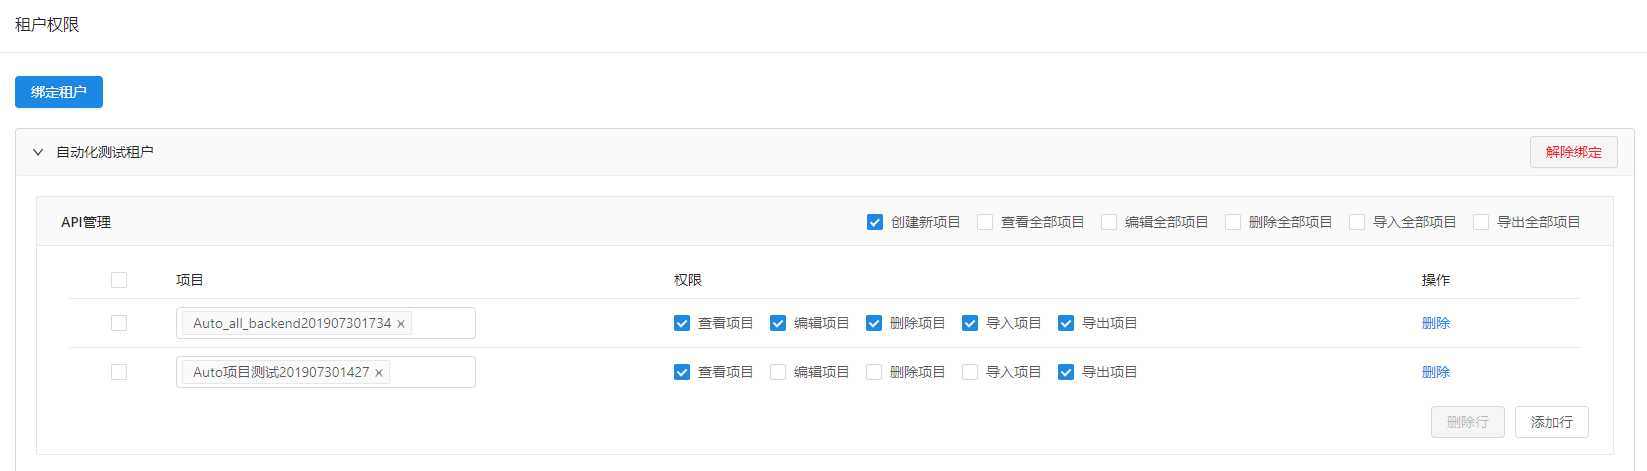Remove the Auto_all_backend201907301734 tag with x

pos(401,324)
